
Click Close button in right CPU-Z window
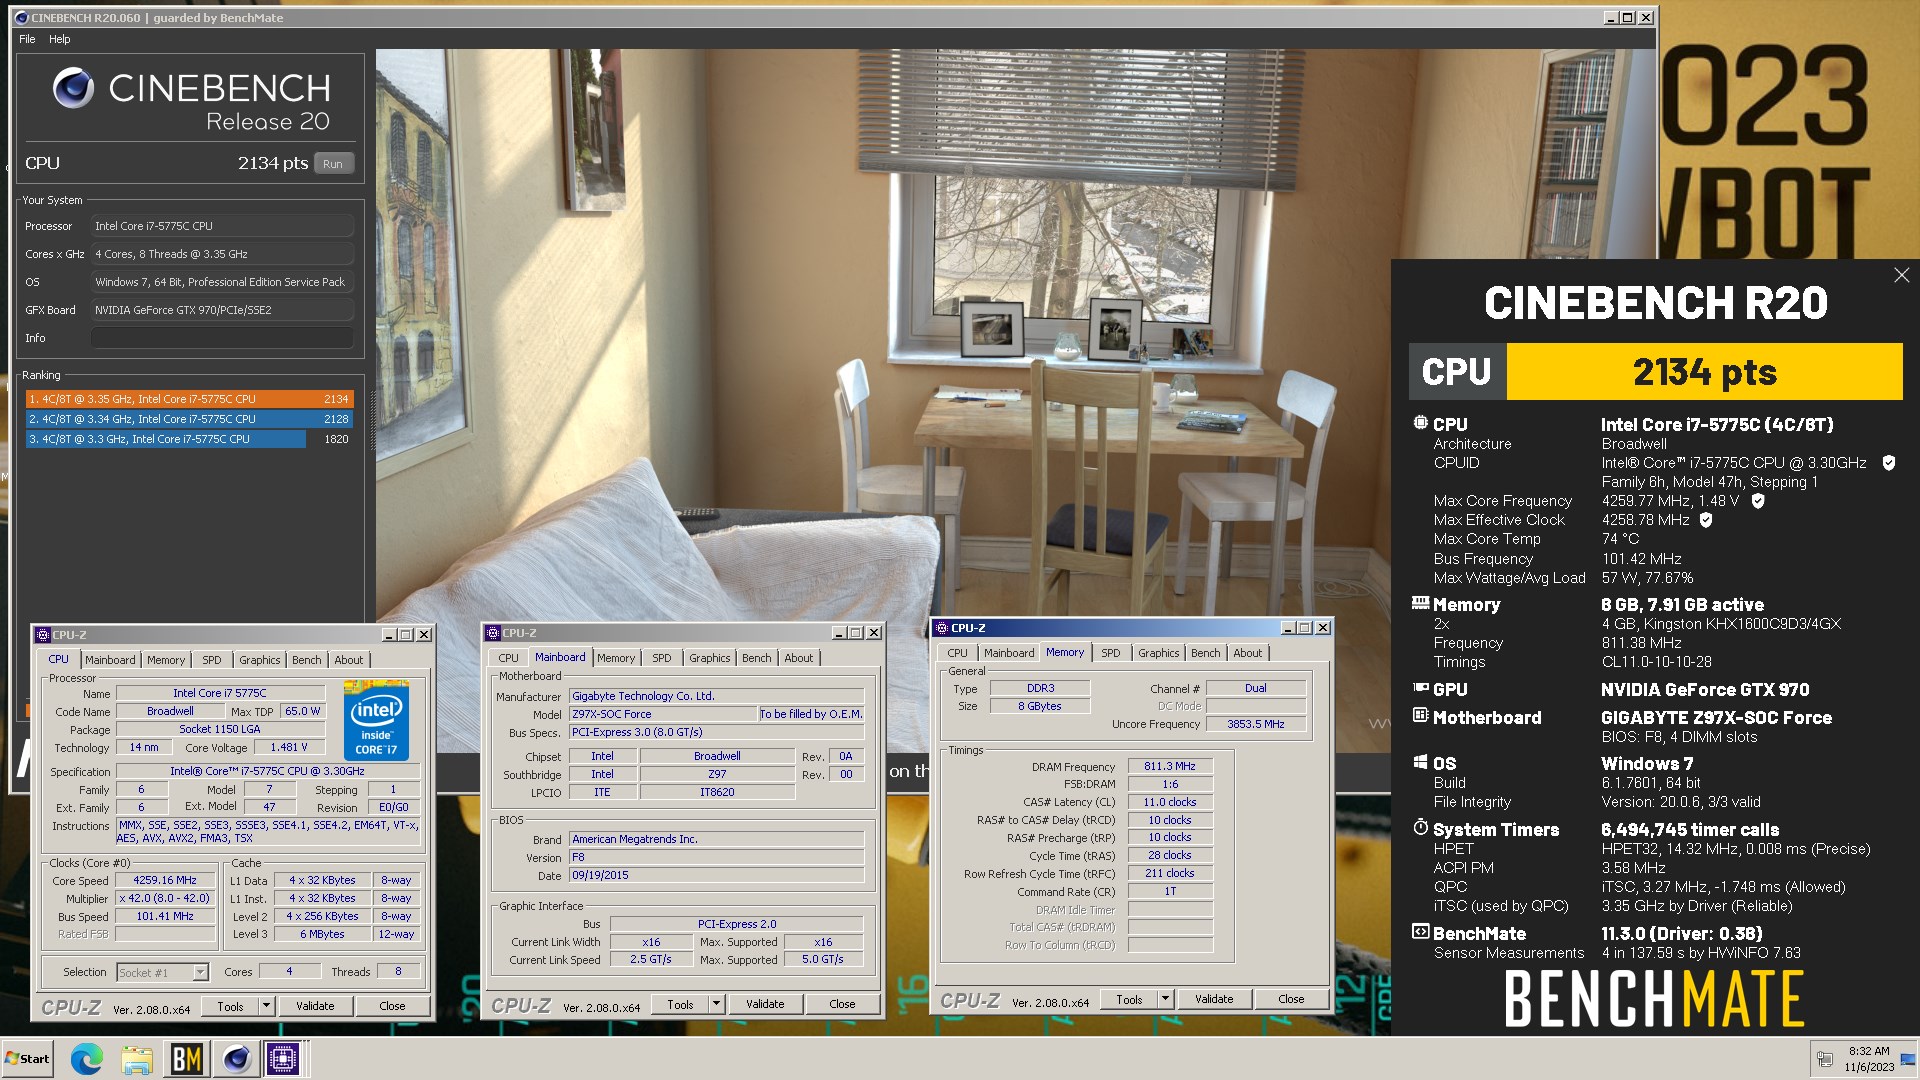coord(1291,1000)
